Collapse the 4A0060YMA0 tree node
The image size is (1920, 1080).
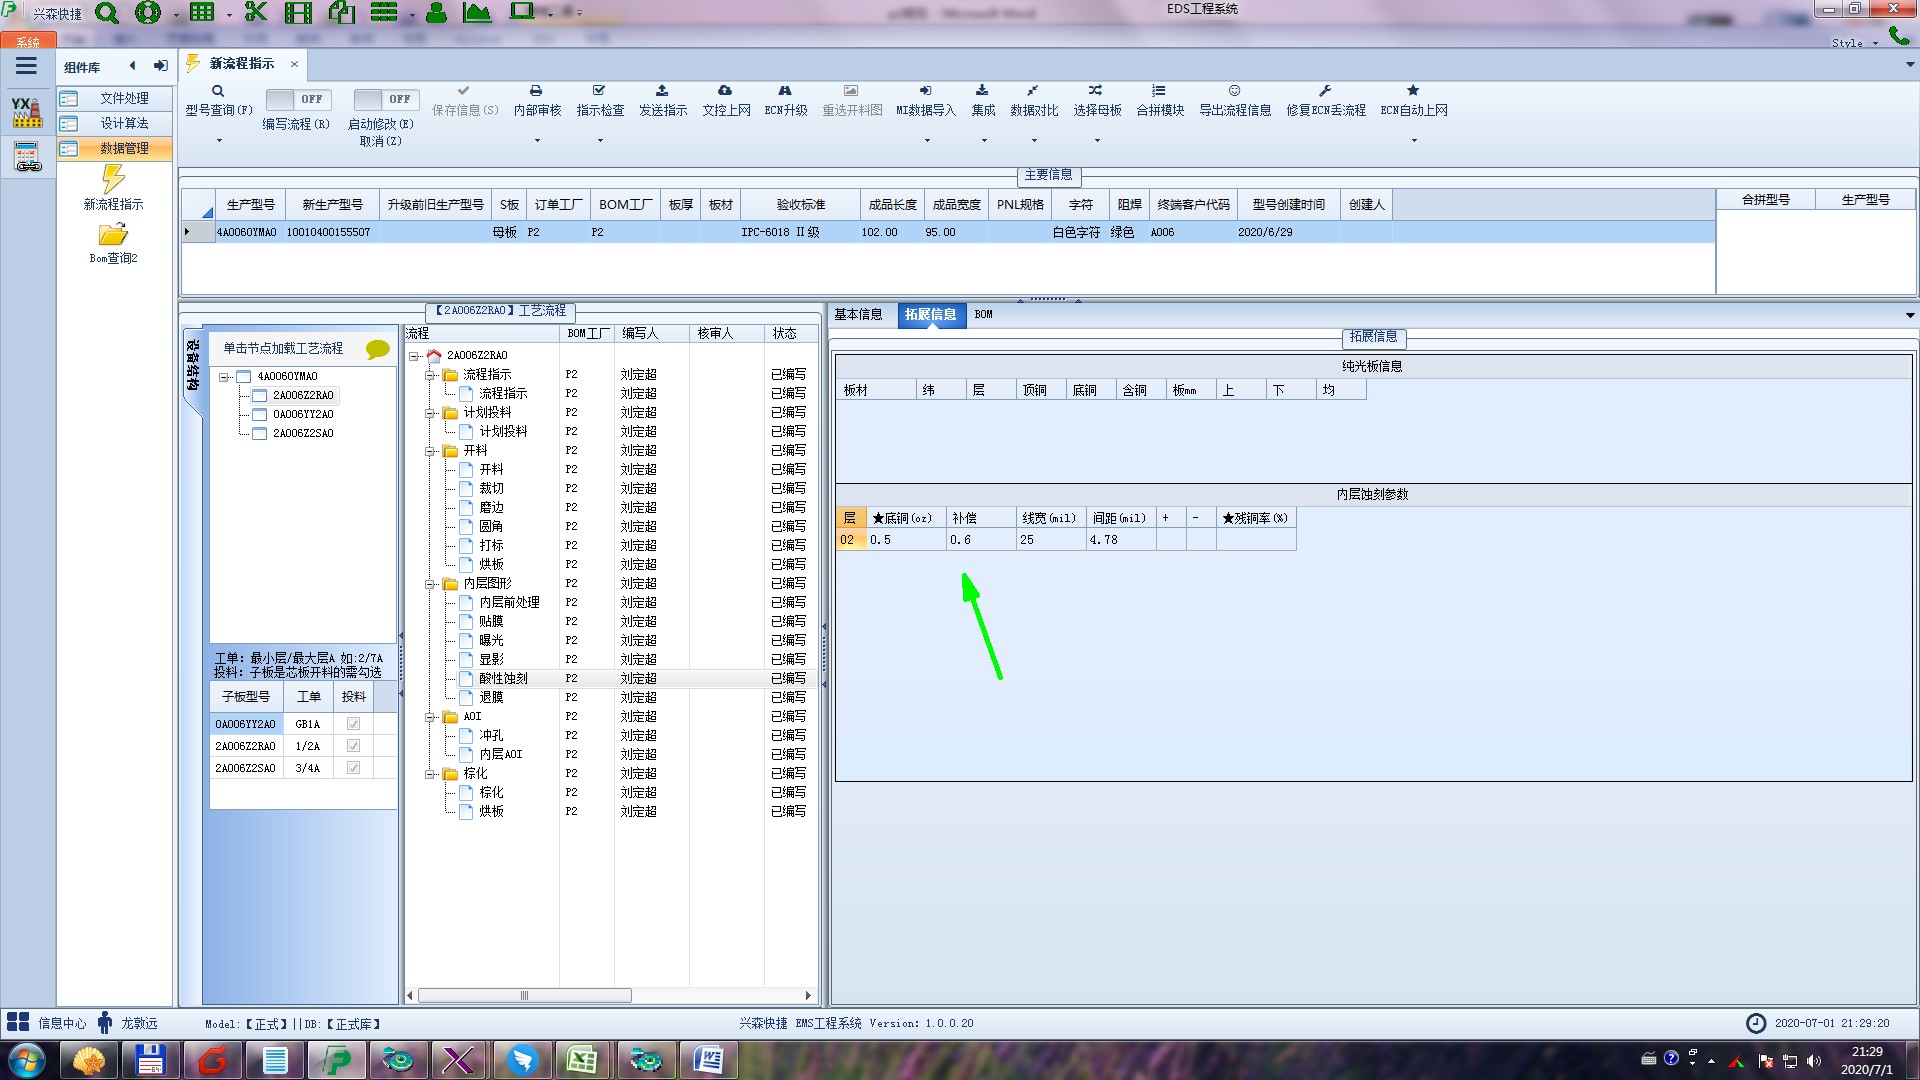224,377
